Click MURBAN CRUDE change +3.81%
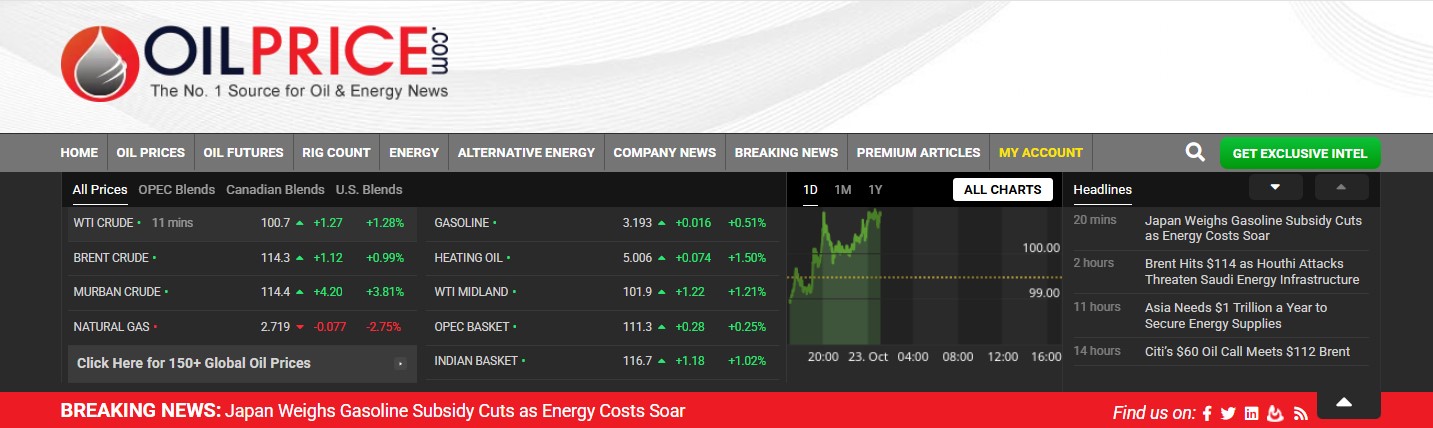1433x428 pixels. (385, 292)
